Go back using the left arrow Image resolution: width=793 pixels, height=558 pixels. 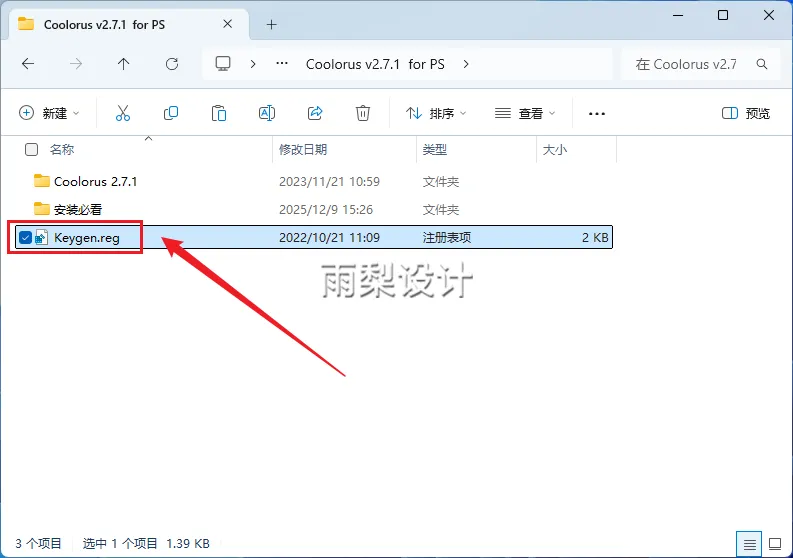[28, 64]
